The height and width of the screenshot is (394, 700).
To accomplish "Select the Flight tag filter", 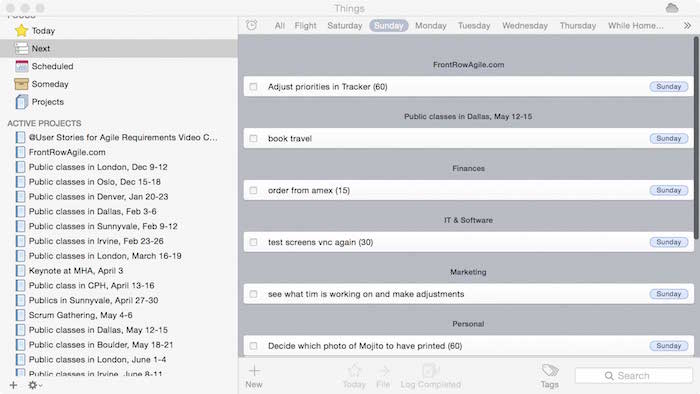I will point(305,25).
